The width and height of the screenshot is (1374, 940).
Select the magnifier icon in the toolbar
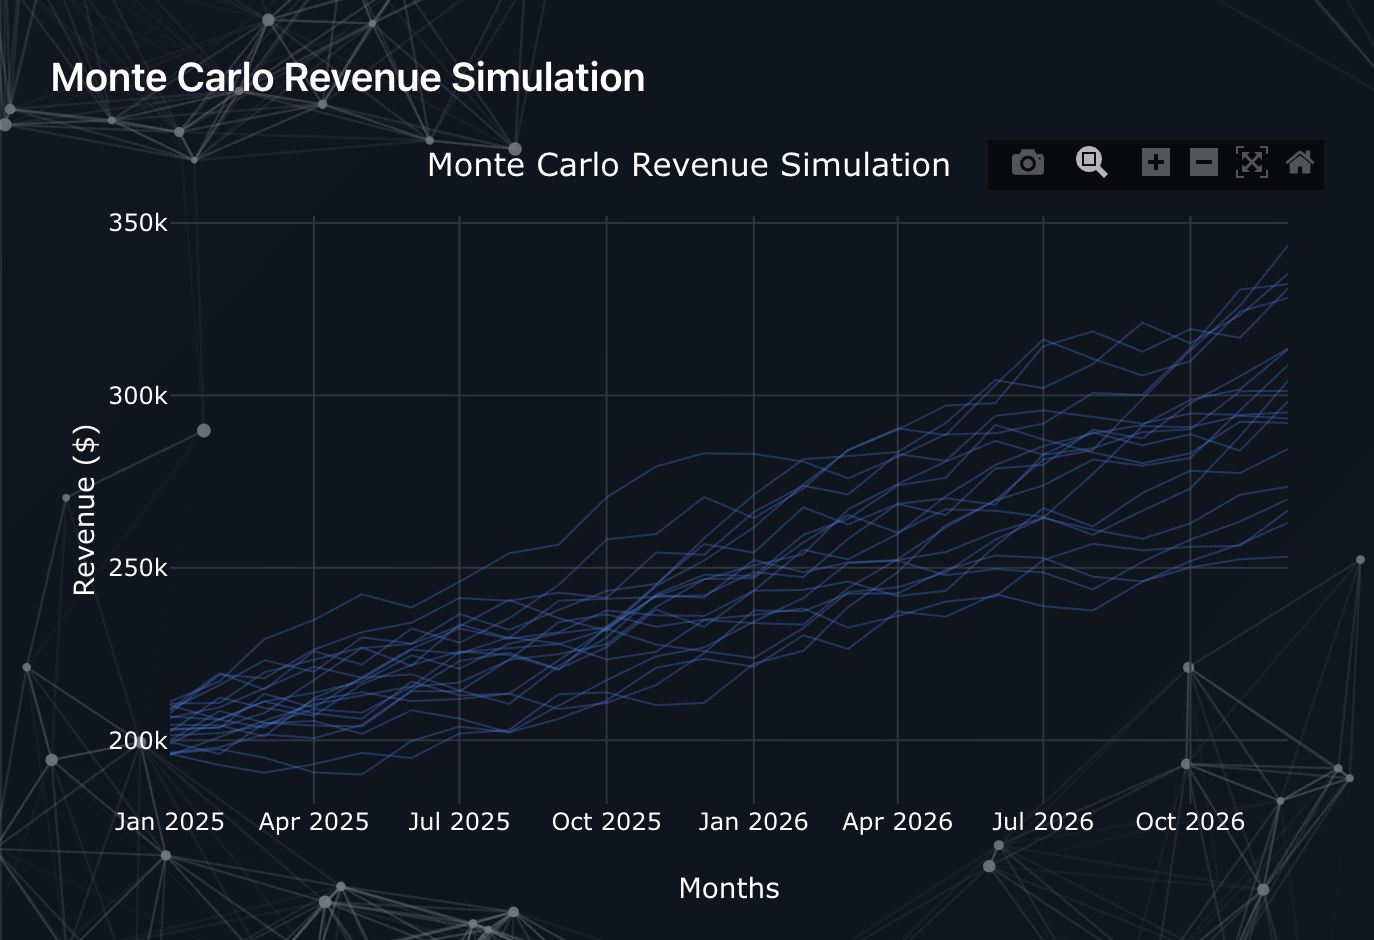pyautogui.click(x=1091, y=162)
